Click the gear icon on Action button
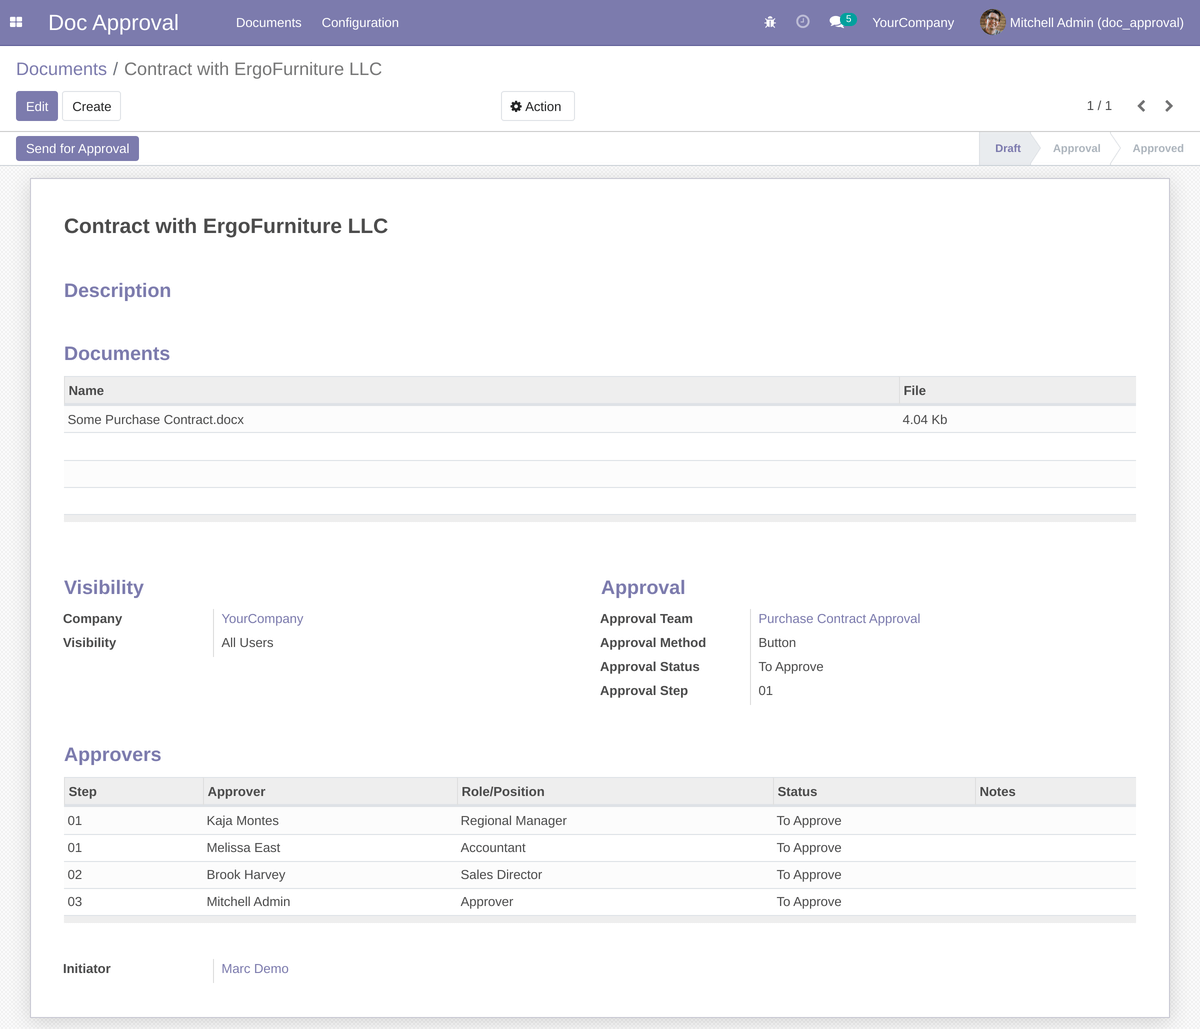Viewport: 1200px width, 1029px height. coord(516,105)
